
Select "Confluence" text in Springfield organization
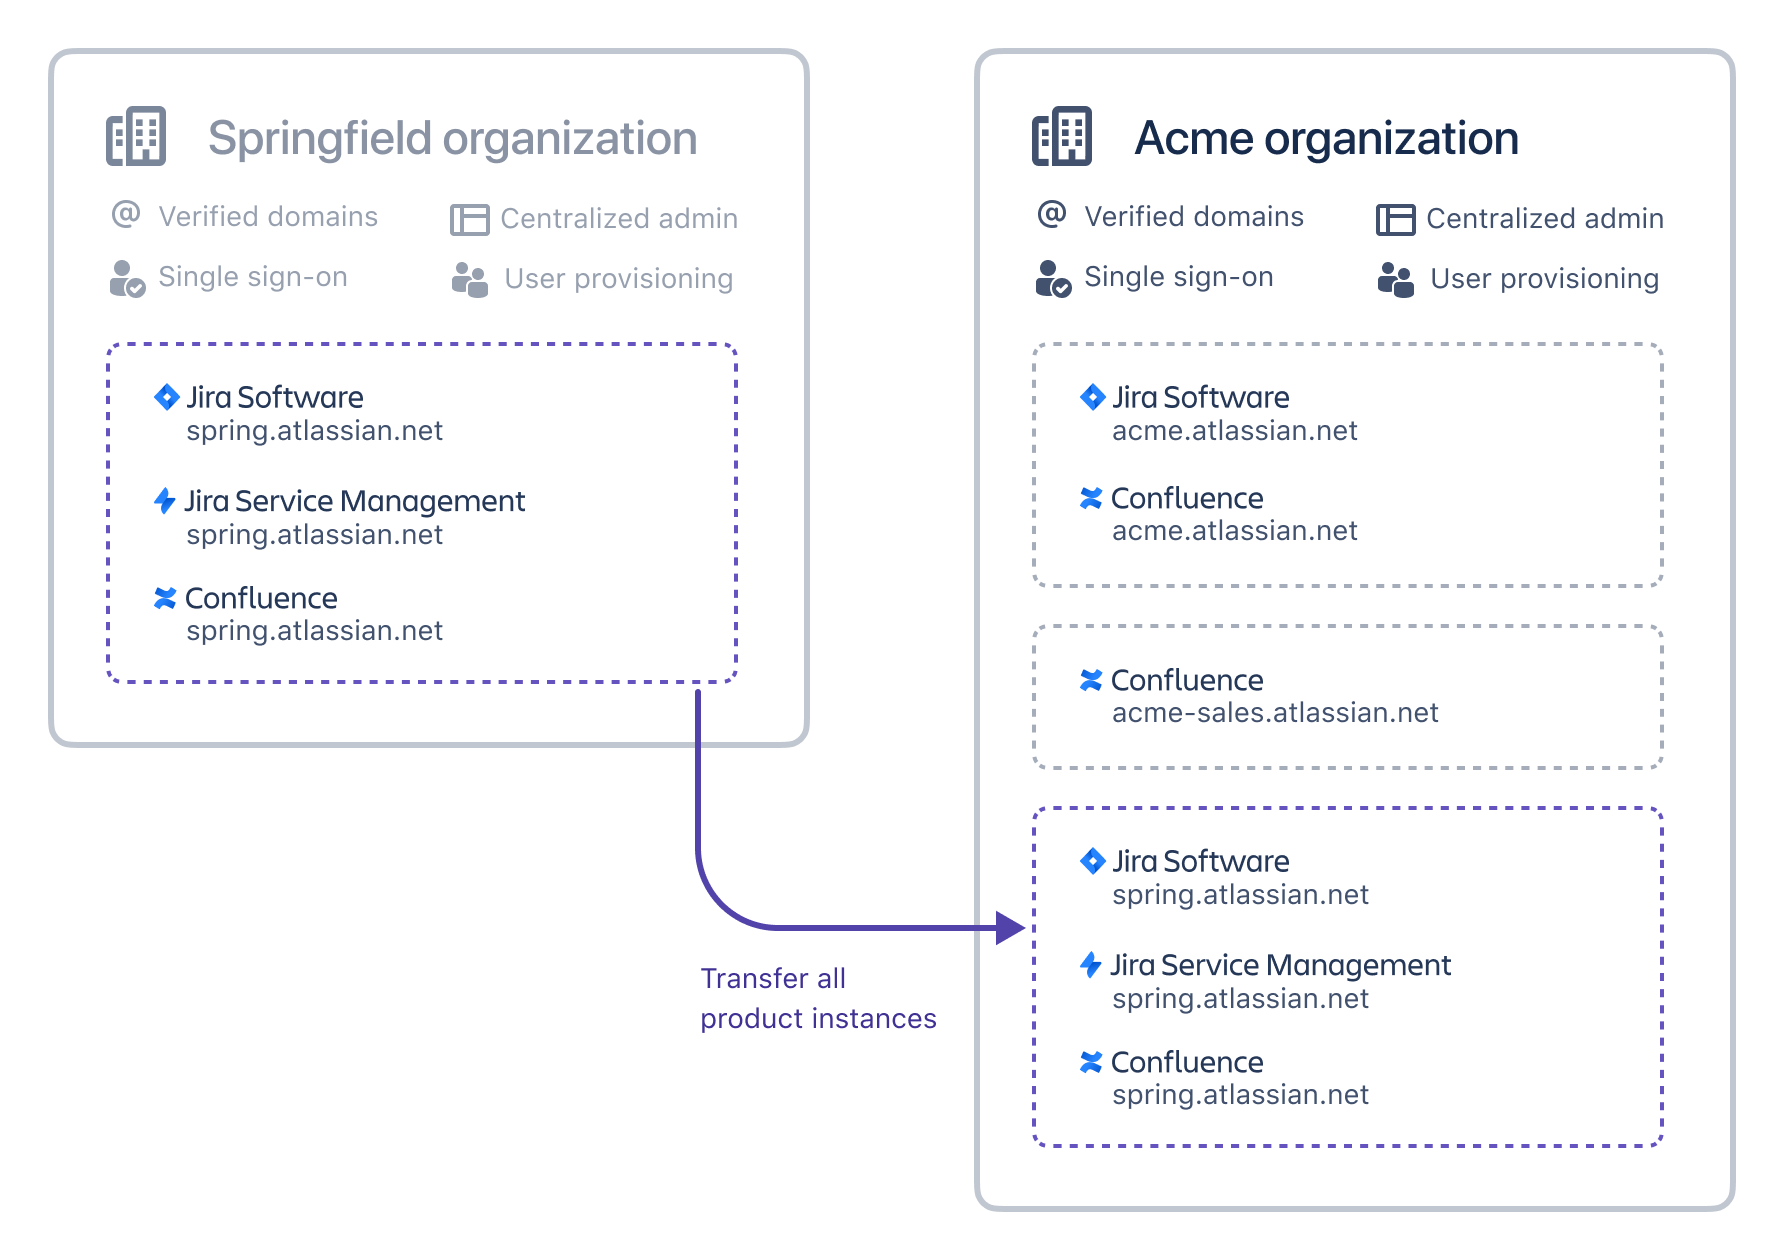click(261, 598)
